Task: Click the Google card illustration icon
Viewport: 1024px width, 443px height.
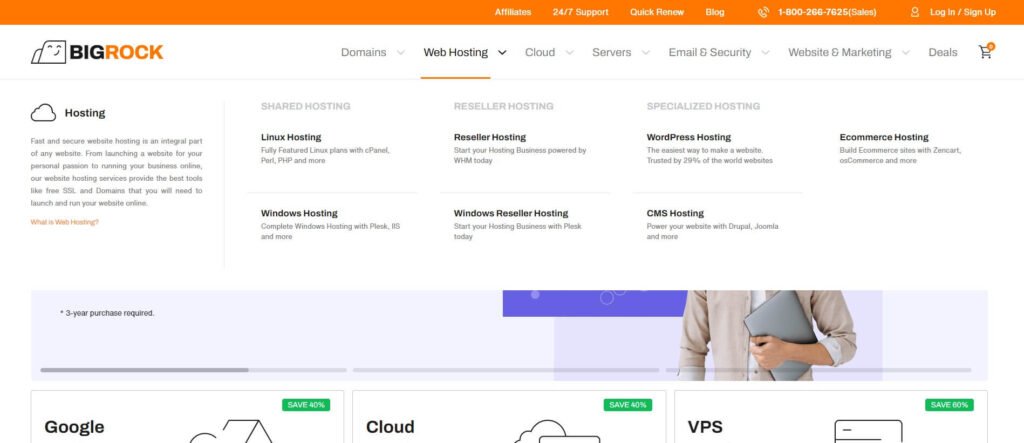Action: [x=231, y=431]
